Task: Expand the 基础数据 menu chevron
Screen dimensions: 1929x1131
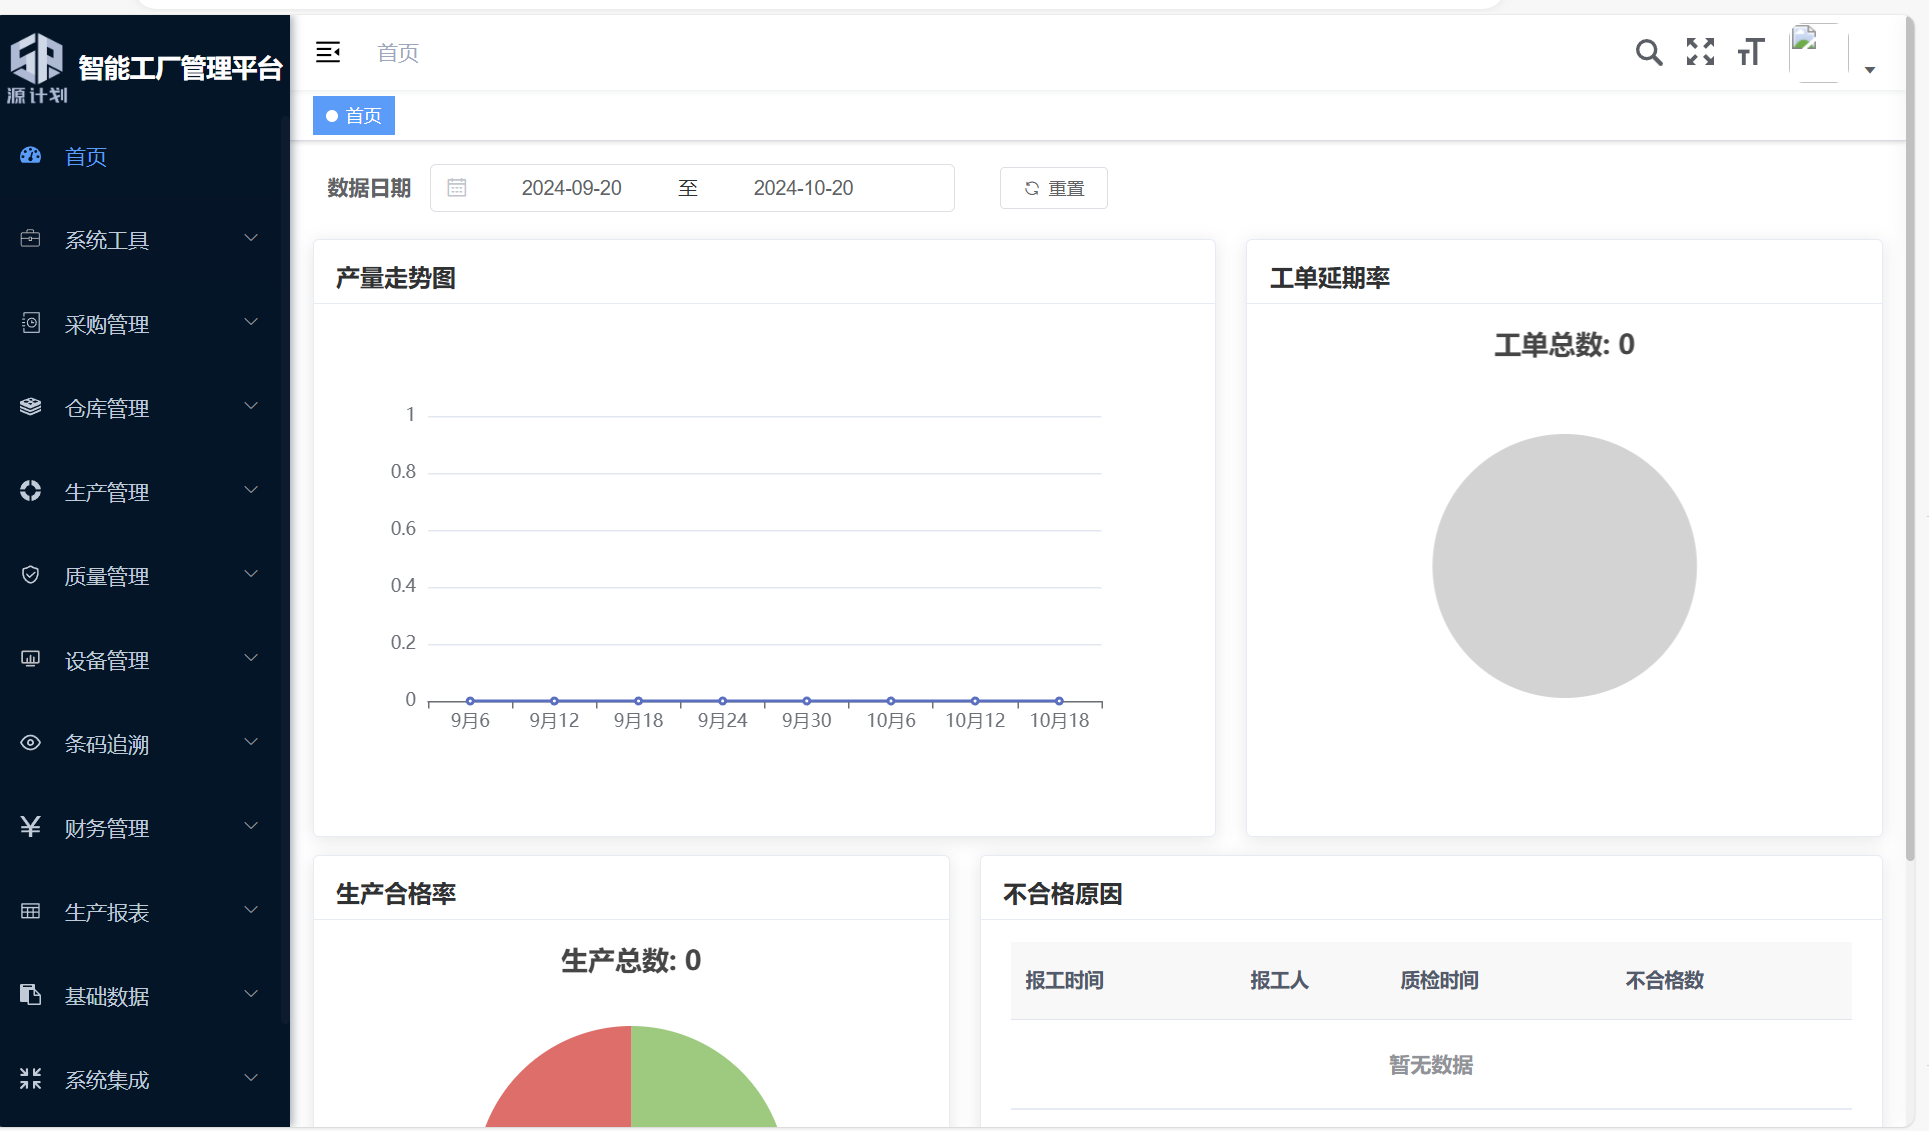Action: [x=251, y=994]
